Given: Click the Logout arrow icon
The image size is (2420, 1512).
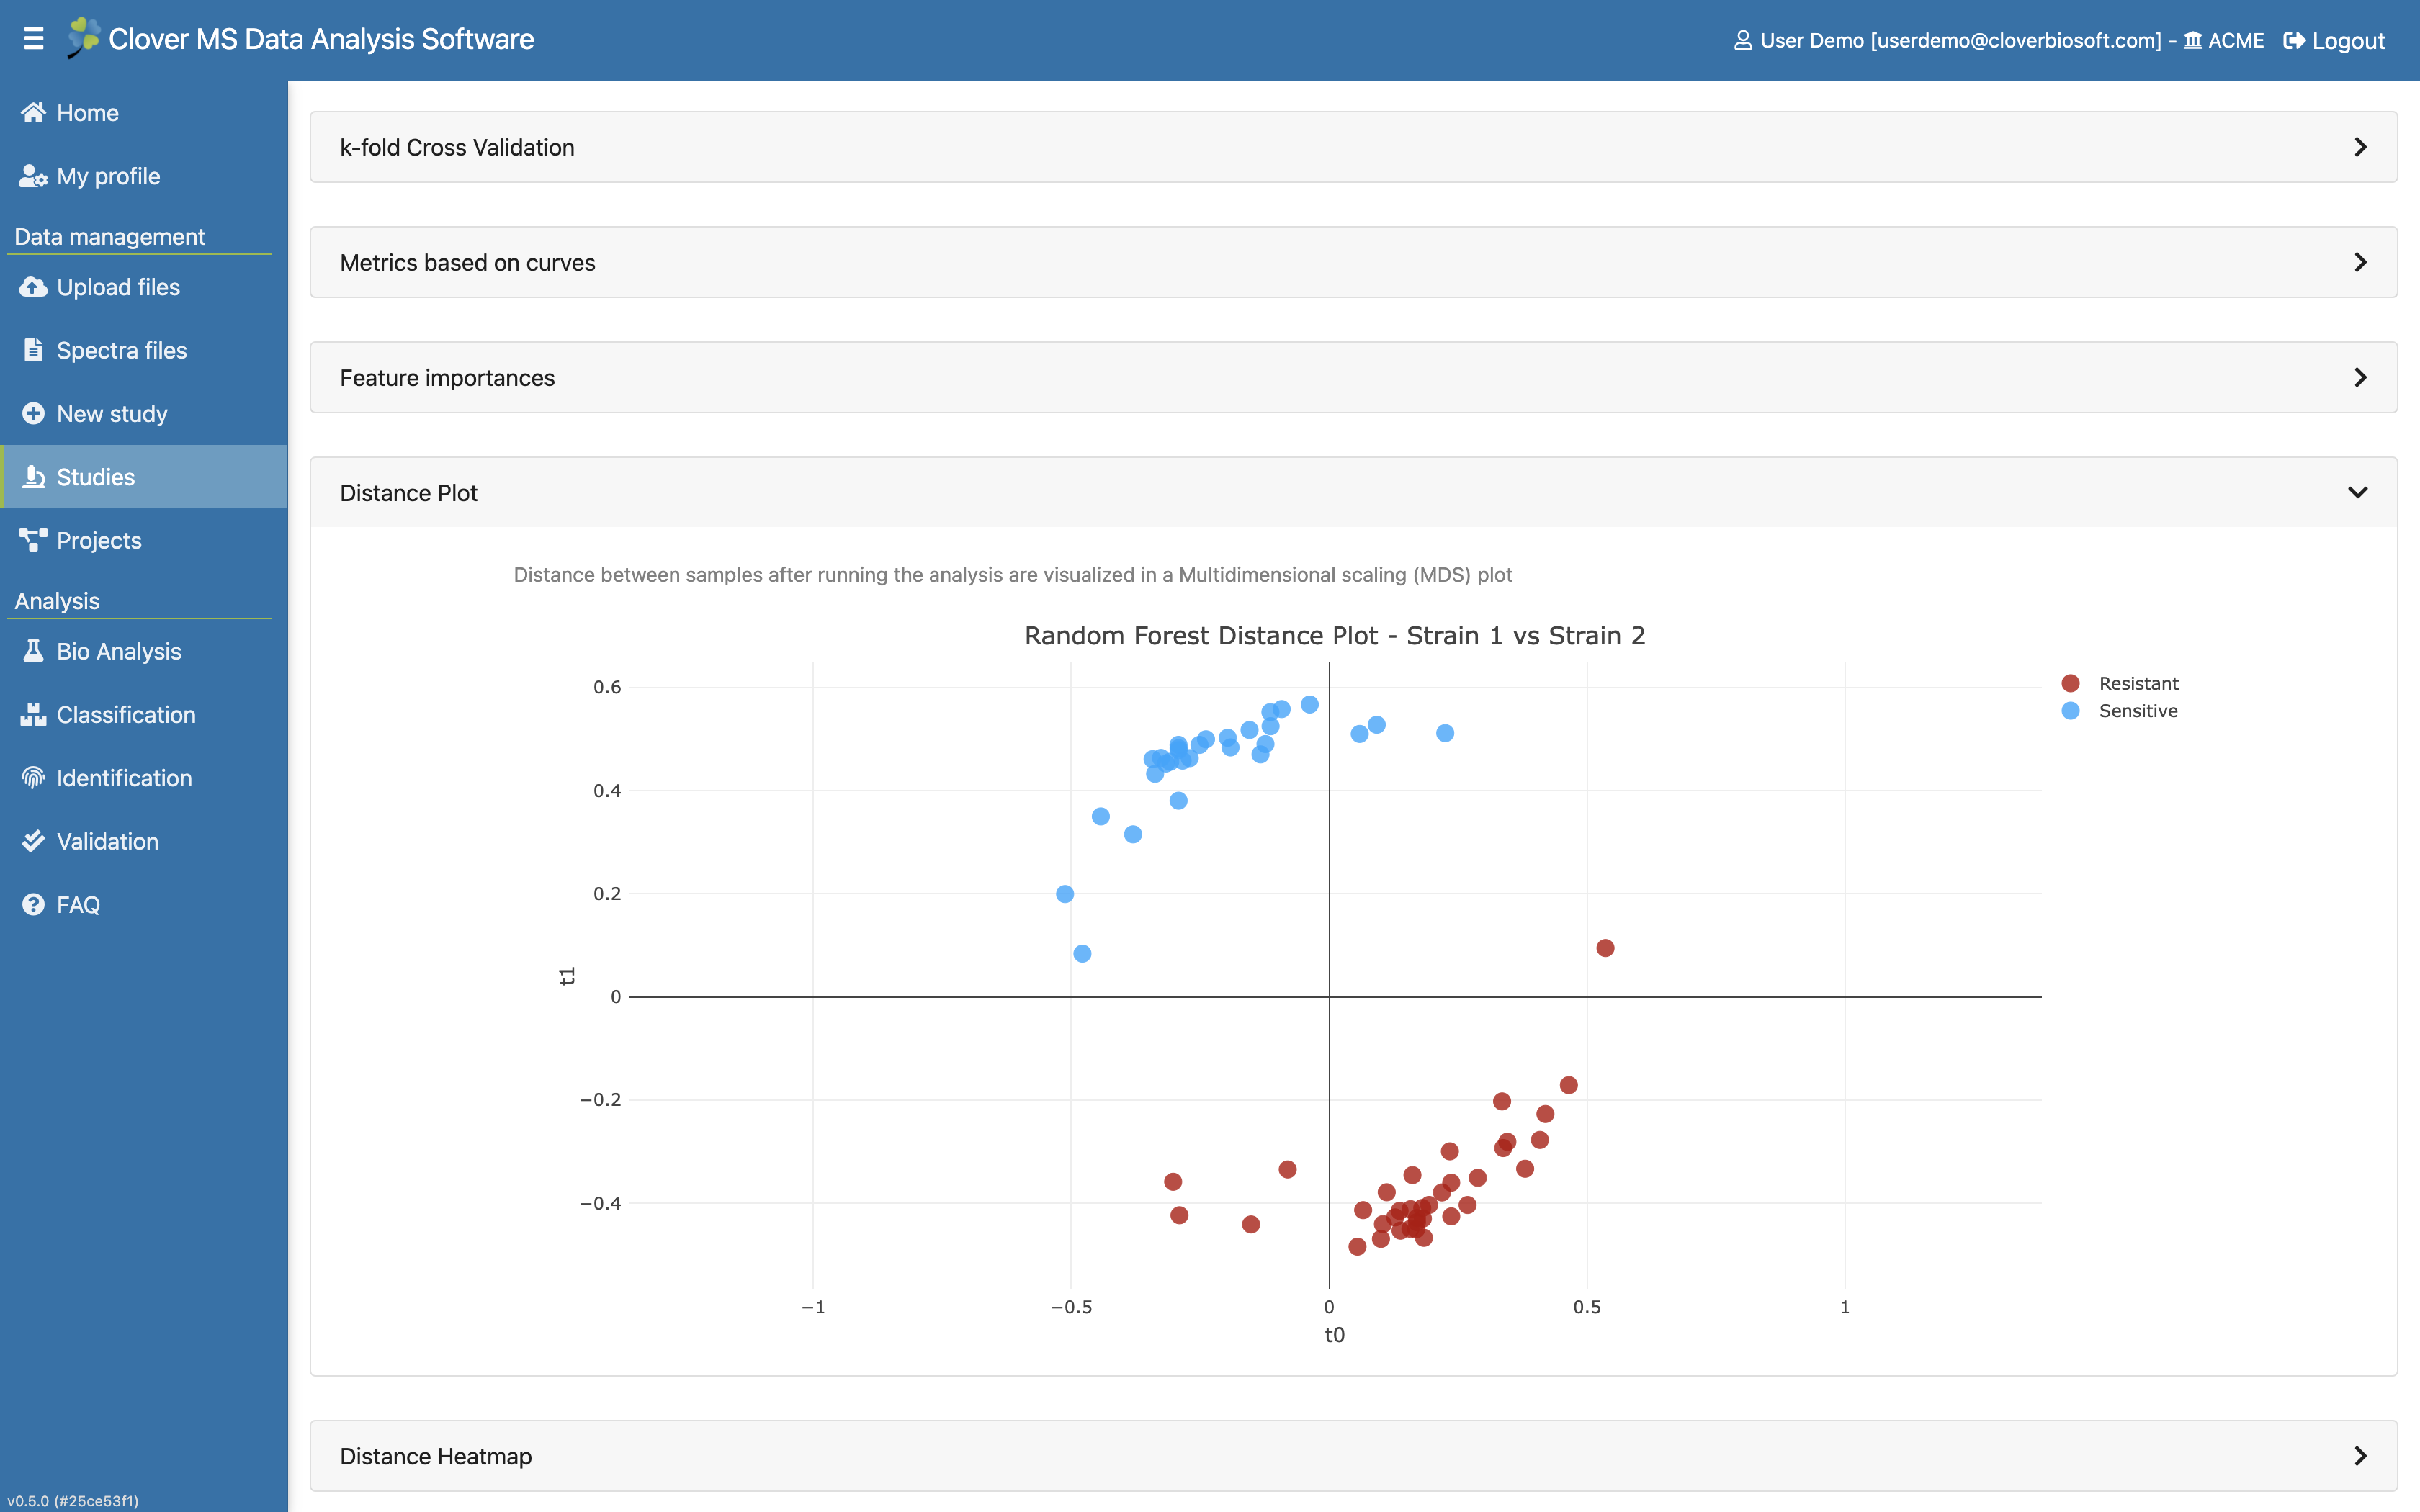Looking at the screenshot, I should click(x=2294, y=40).
